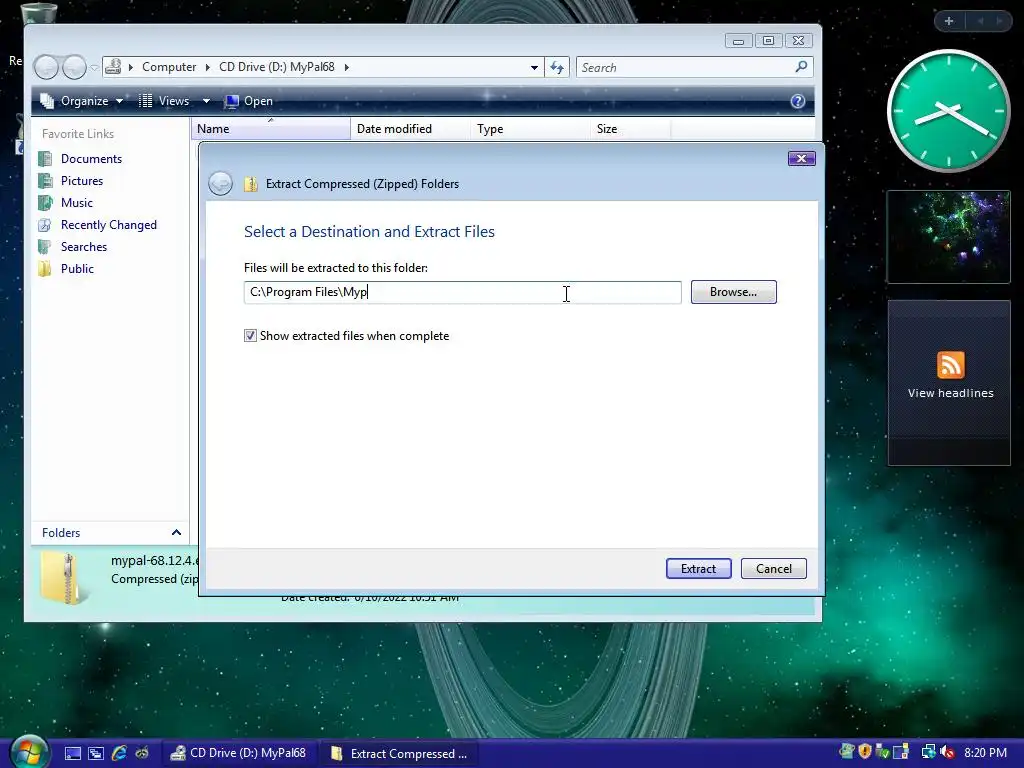Image resolution: width=1024 pixels, height=768 pixels.
Task: Minimize the Explorer window
Action: tap(739, 41)
